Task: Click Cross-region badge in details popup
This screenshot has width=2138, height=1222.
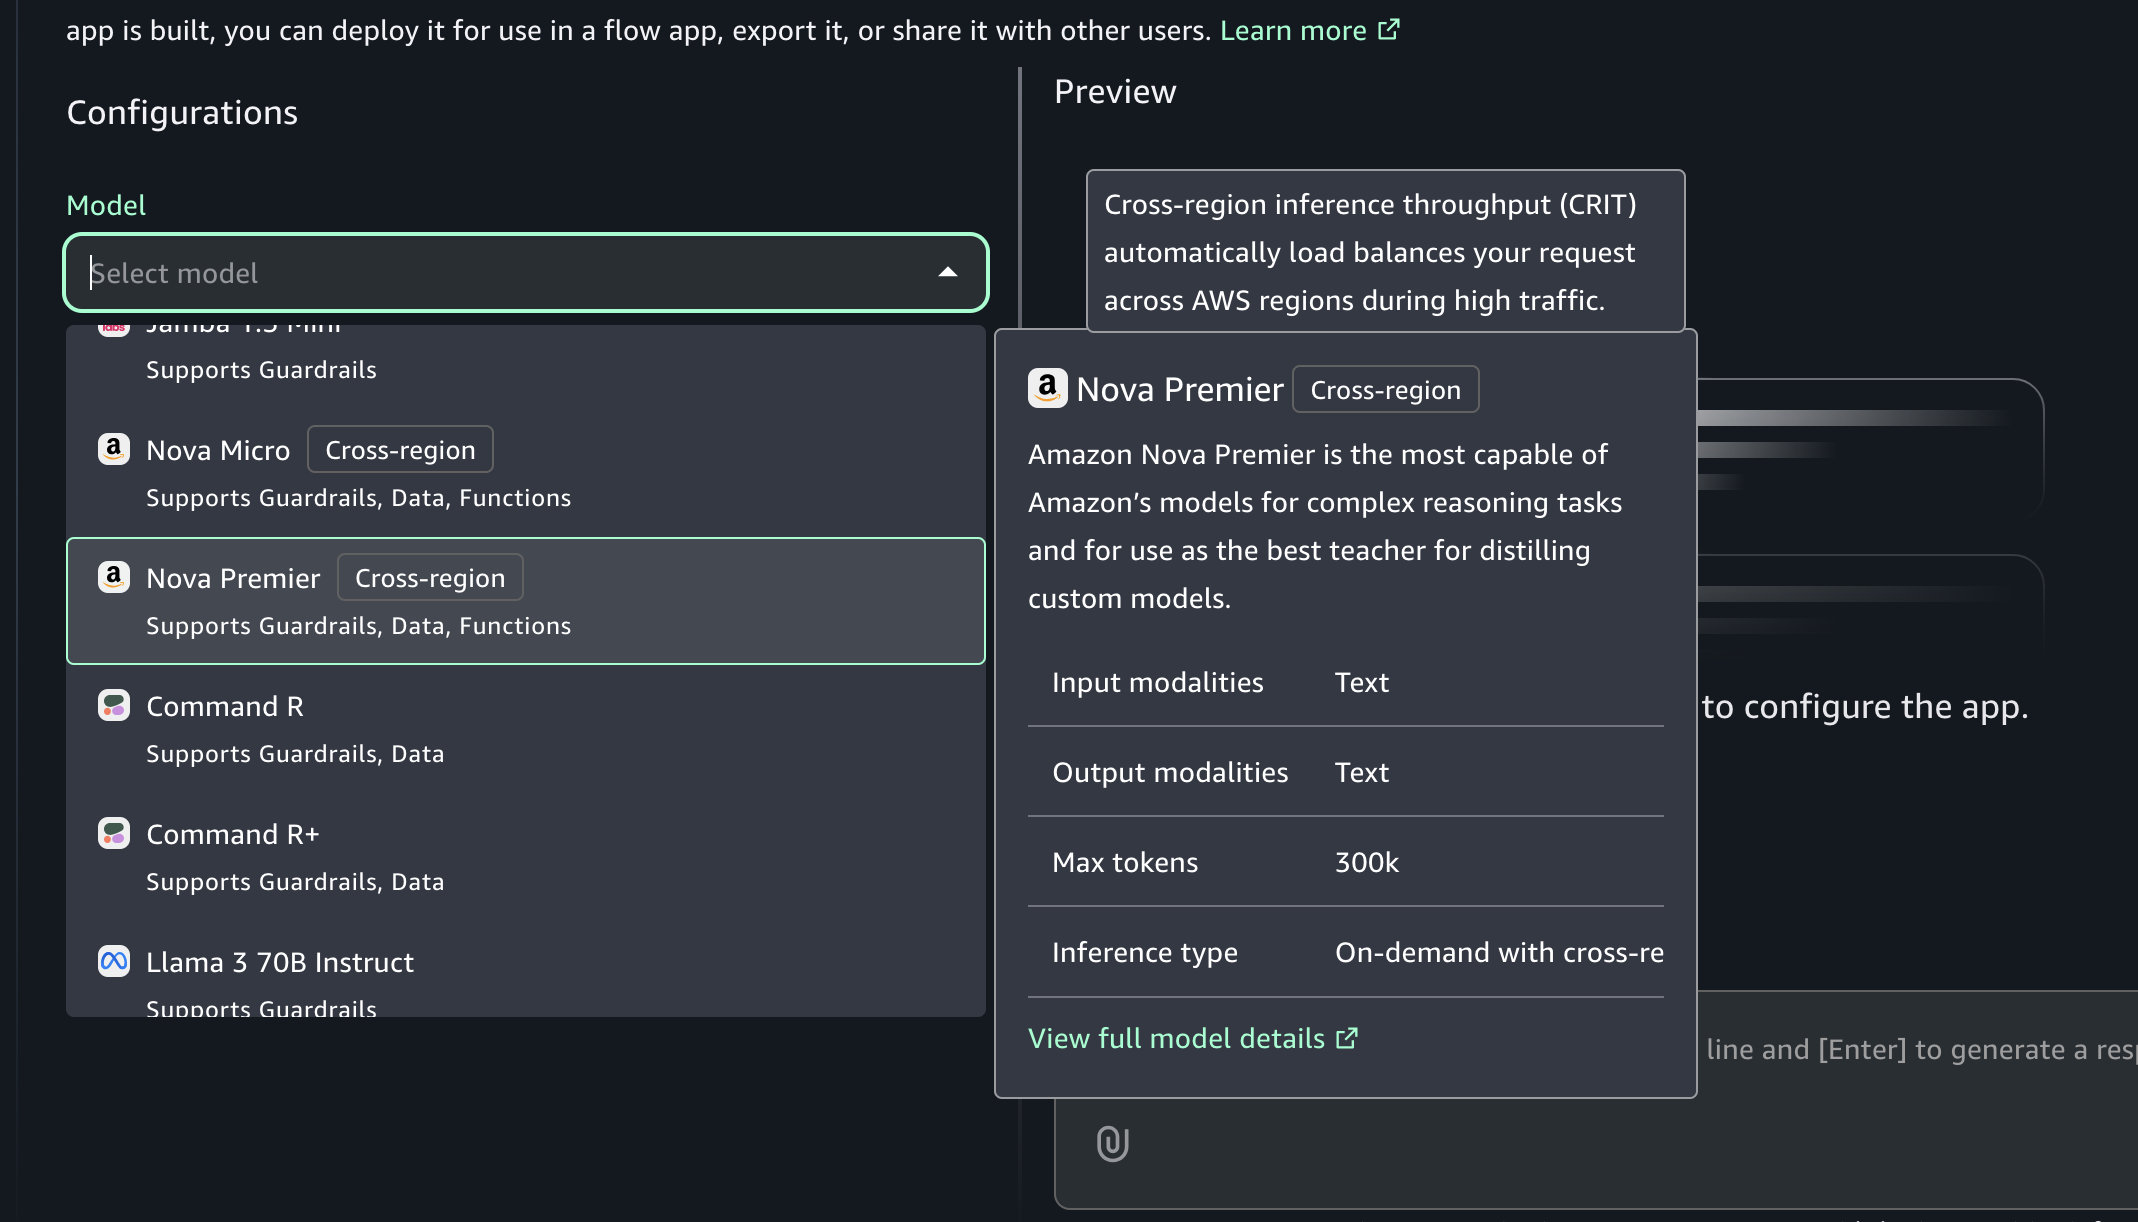Action: pyautogui.click(x=1385, y=390)
